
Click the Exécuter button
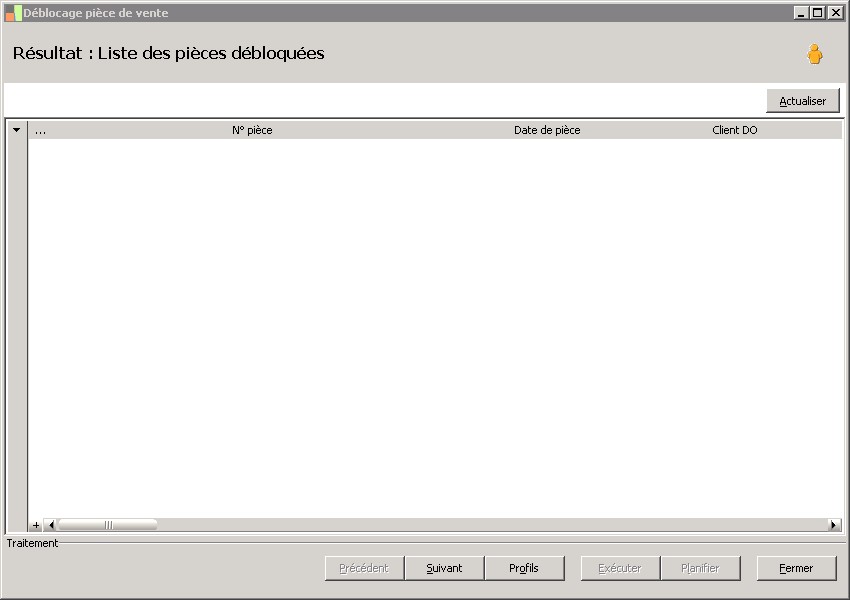click(x=620, y=568)
